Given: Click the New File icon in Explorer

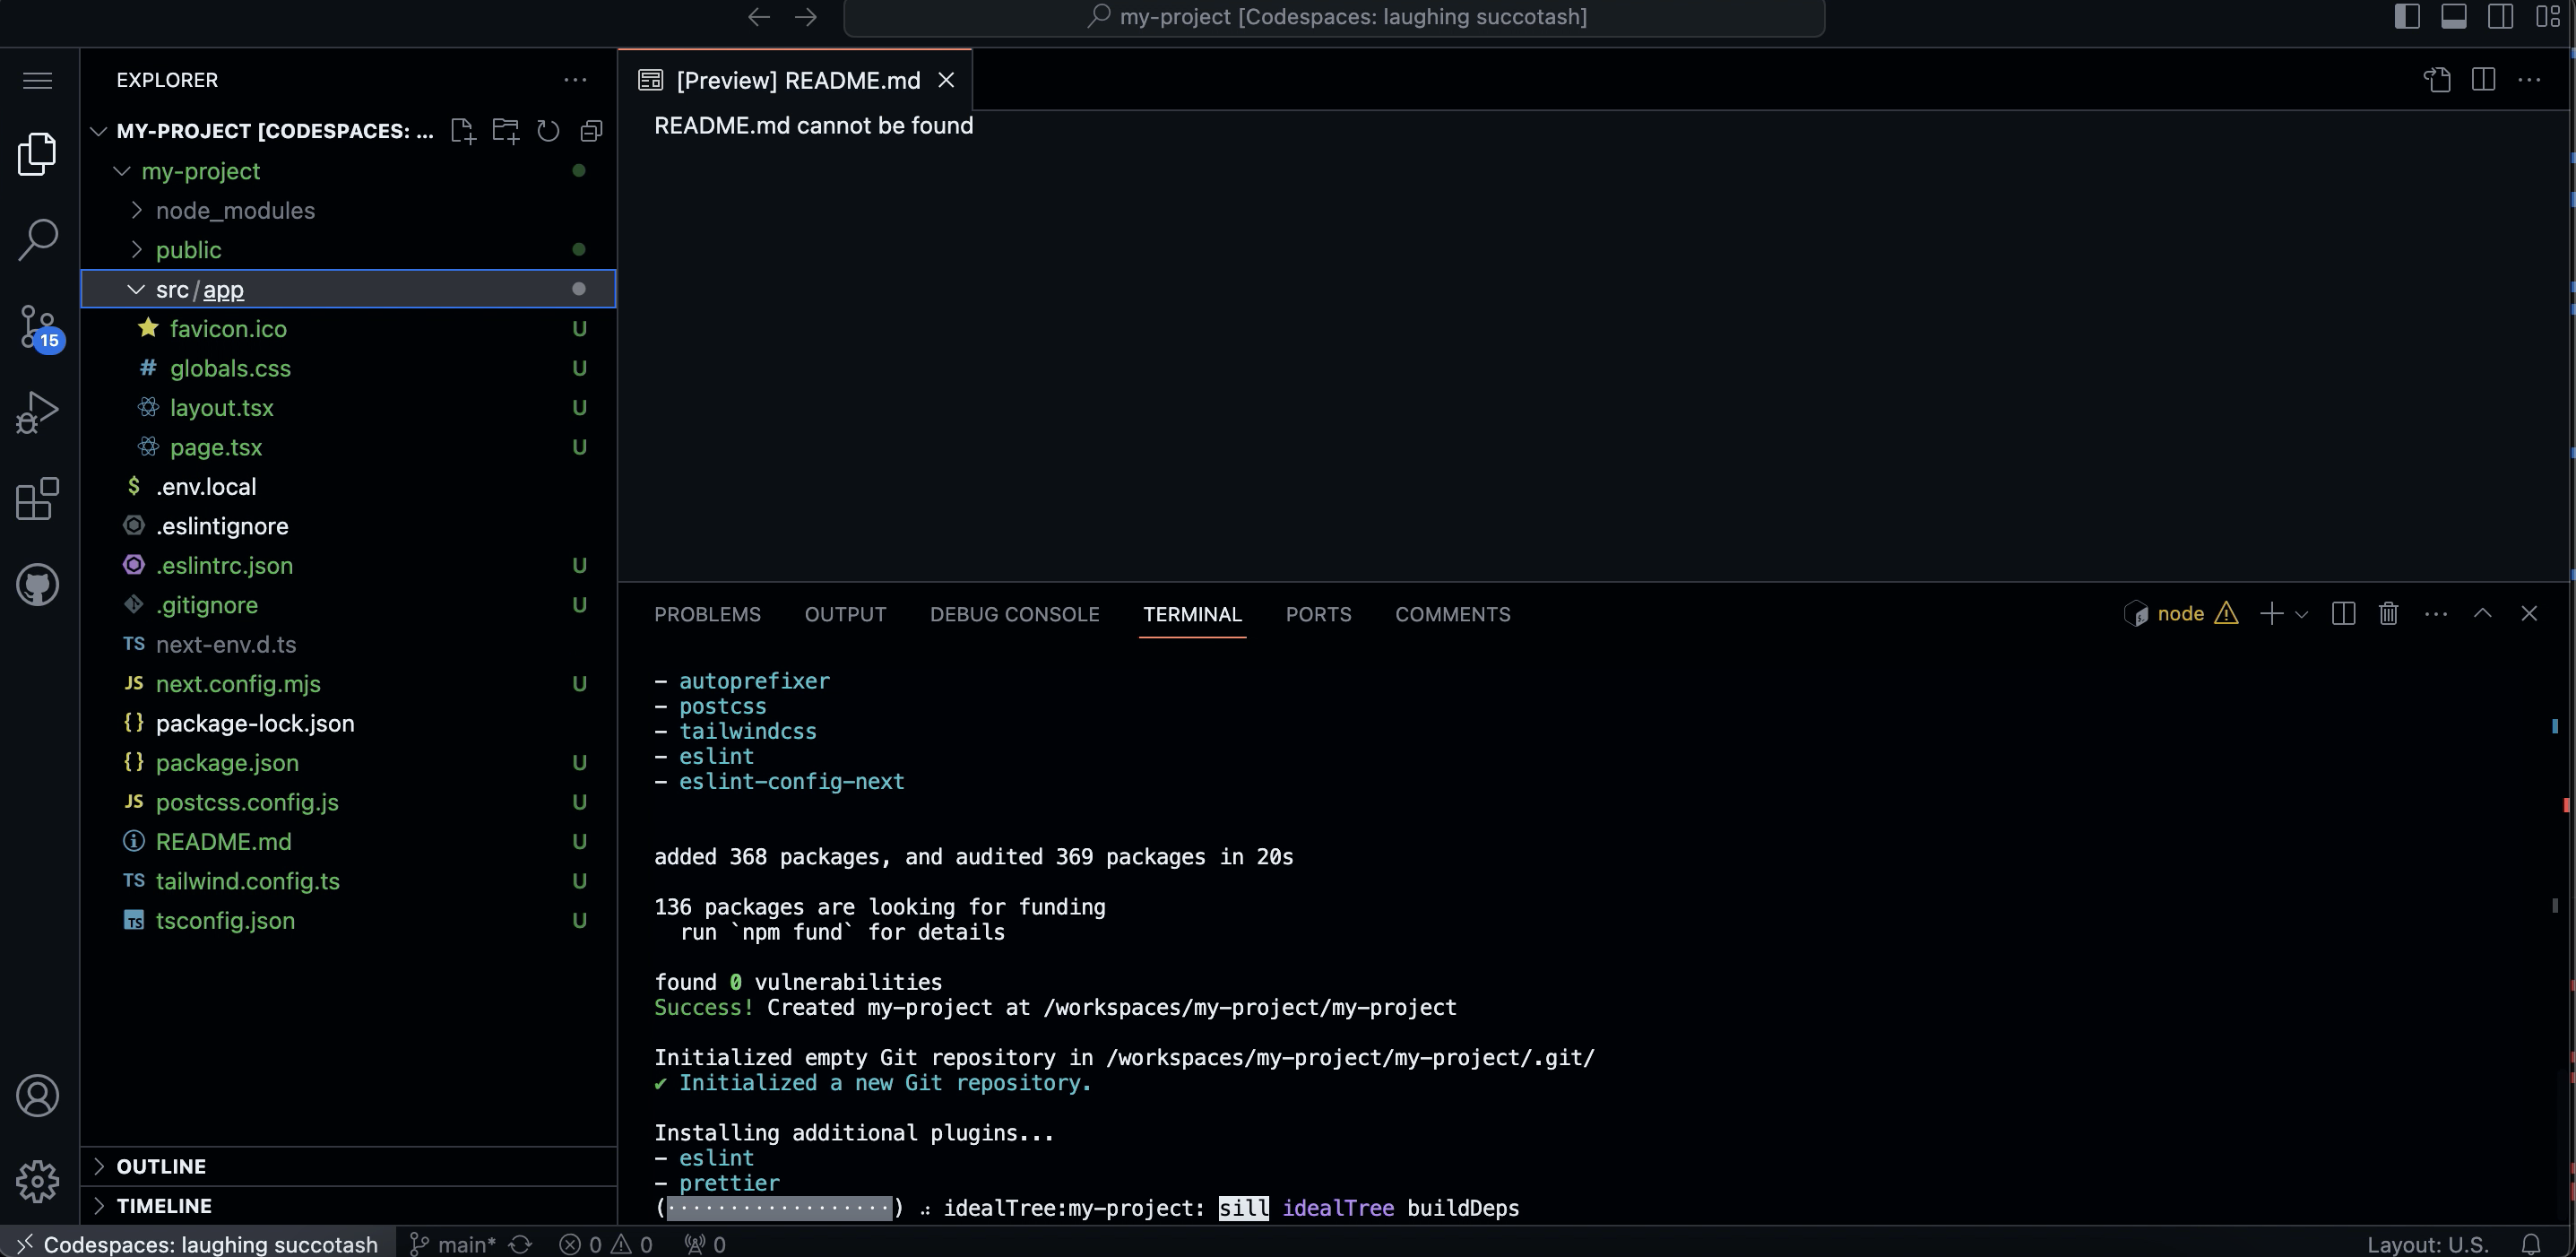Looking at the screenshot, I should click(462, 131).
